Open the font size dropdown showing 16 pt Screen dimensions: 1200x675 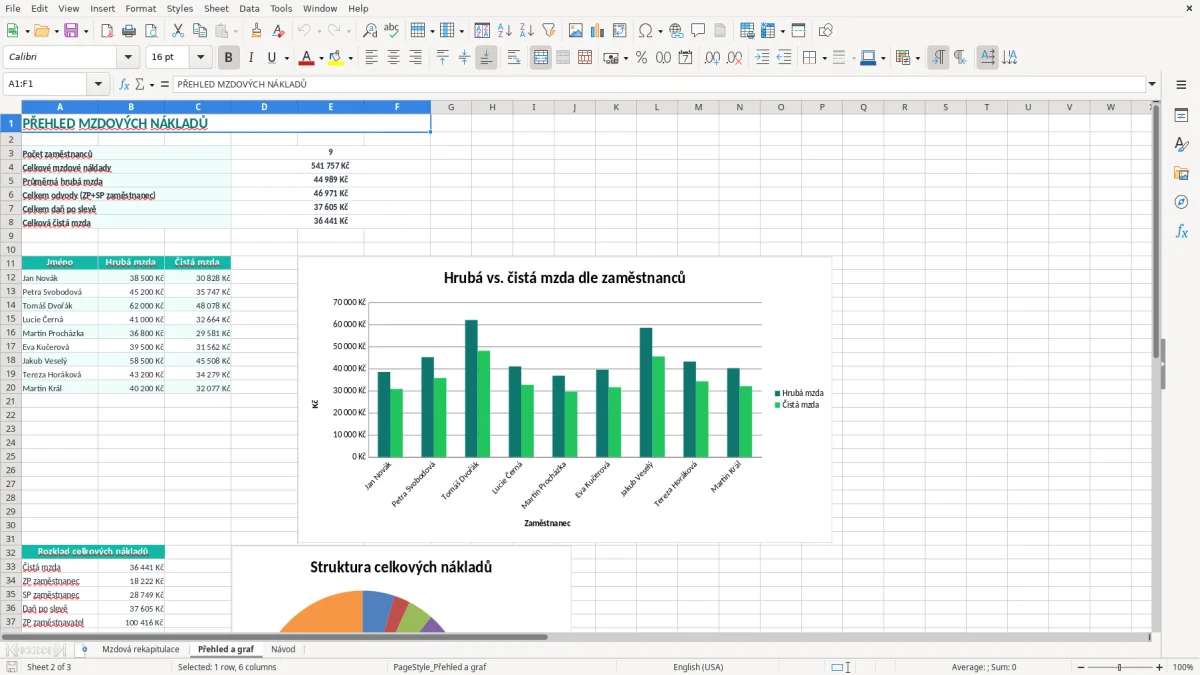tap(201, 58)
